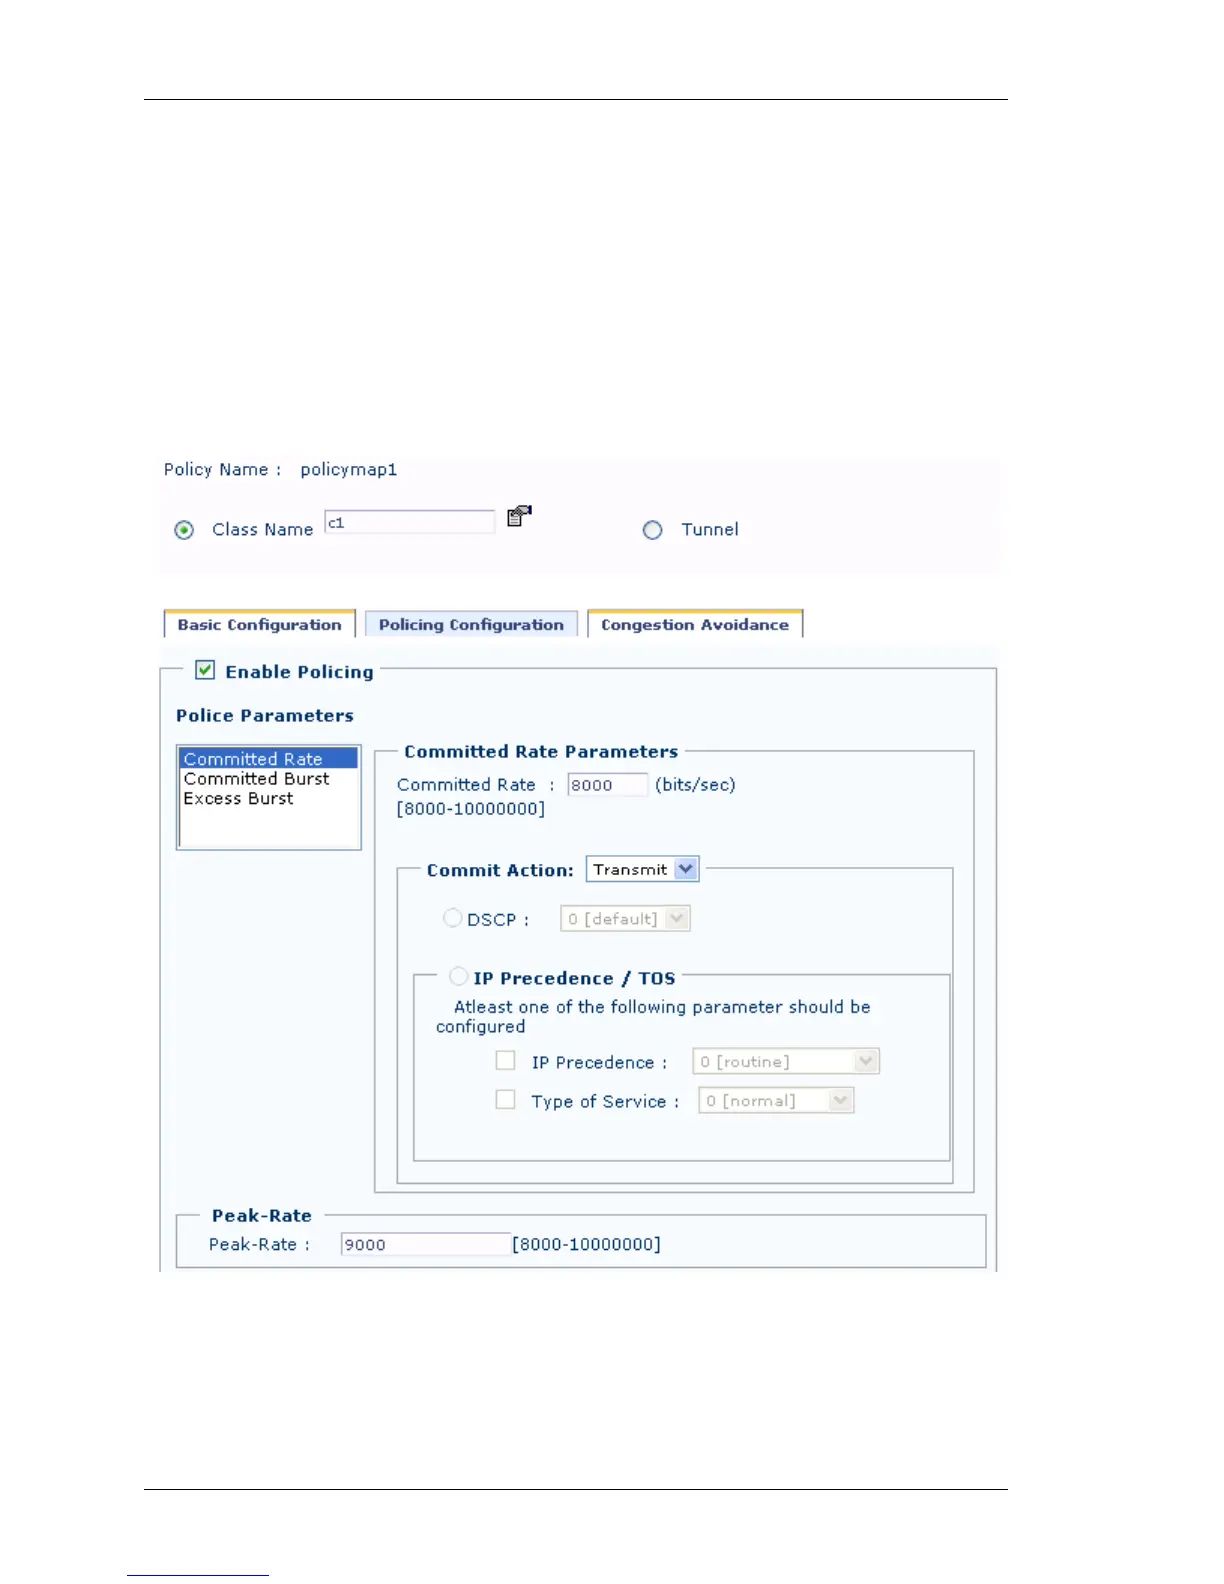Click the Peak-Rate input field

[425, 1244]
